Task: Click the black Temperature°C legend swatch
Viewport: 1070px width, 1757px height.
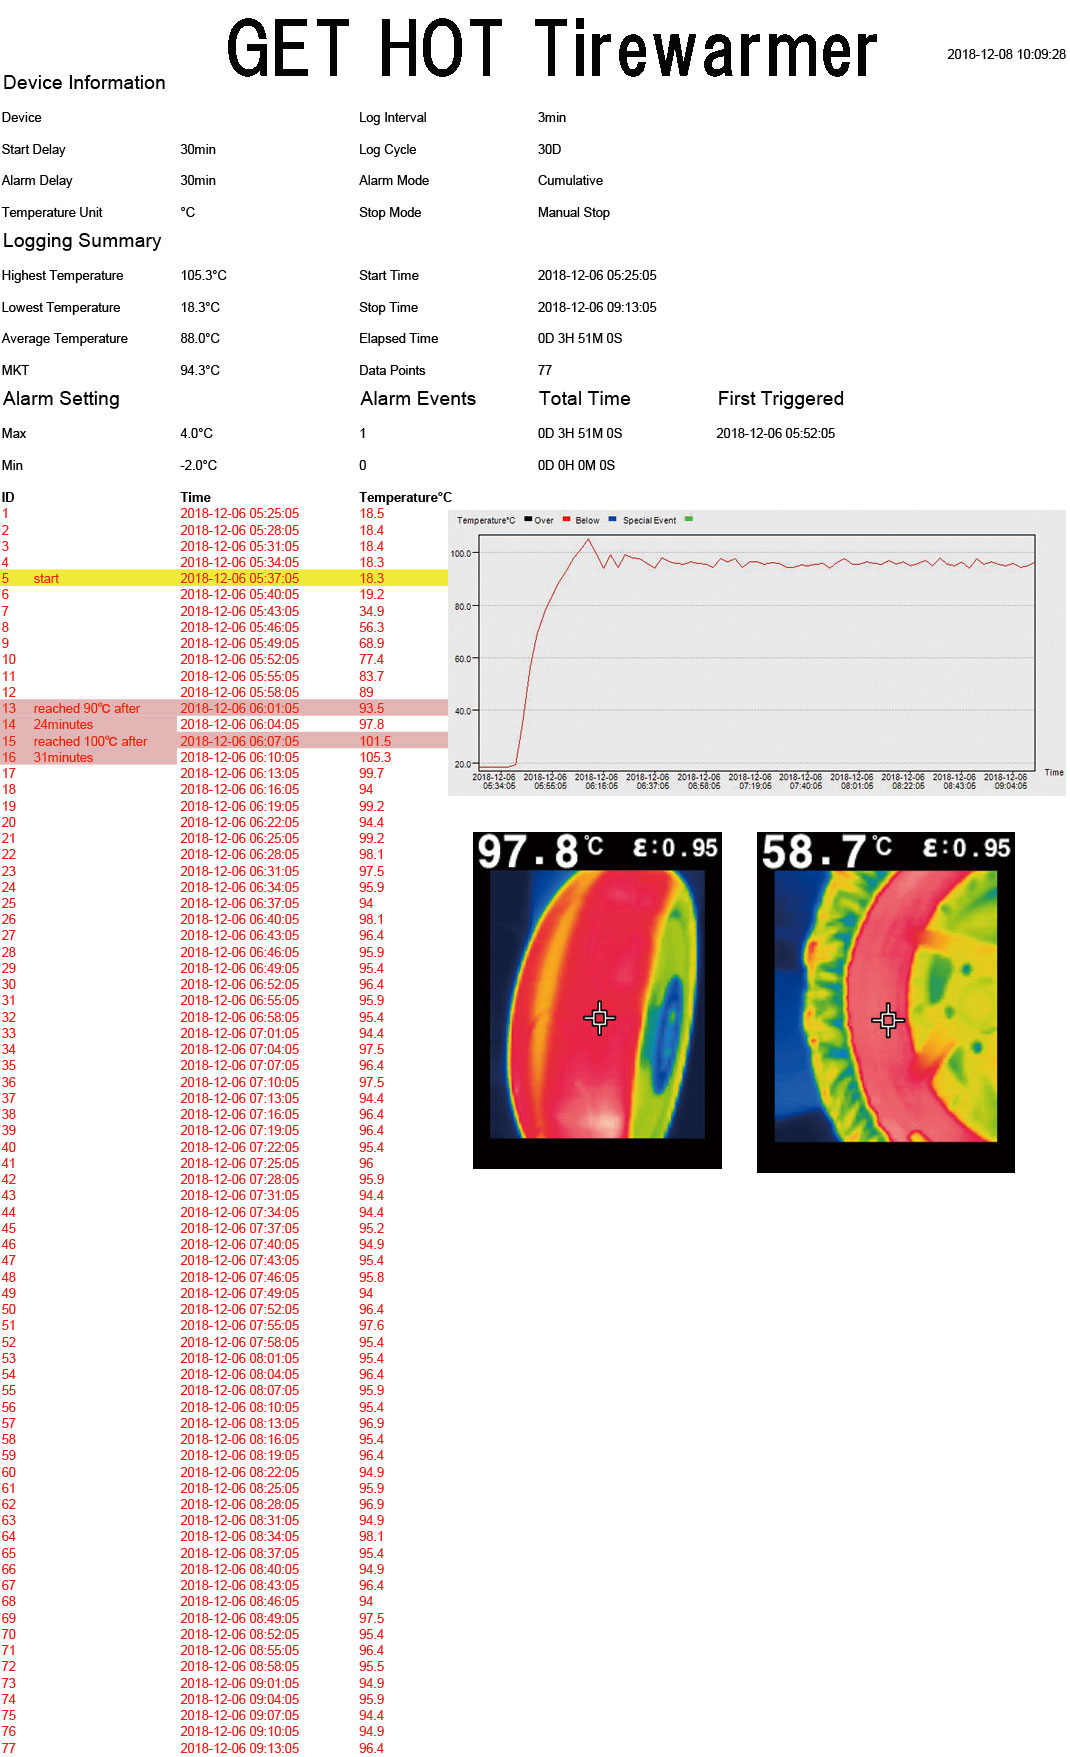Action: pos(528,519)
